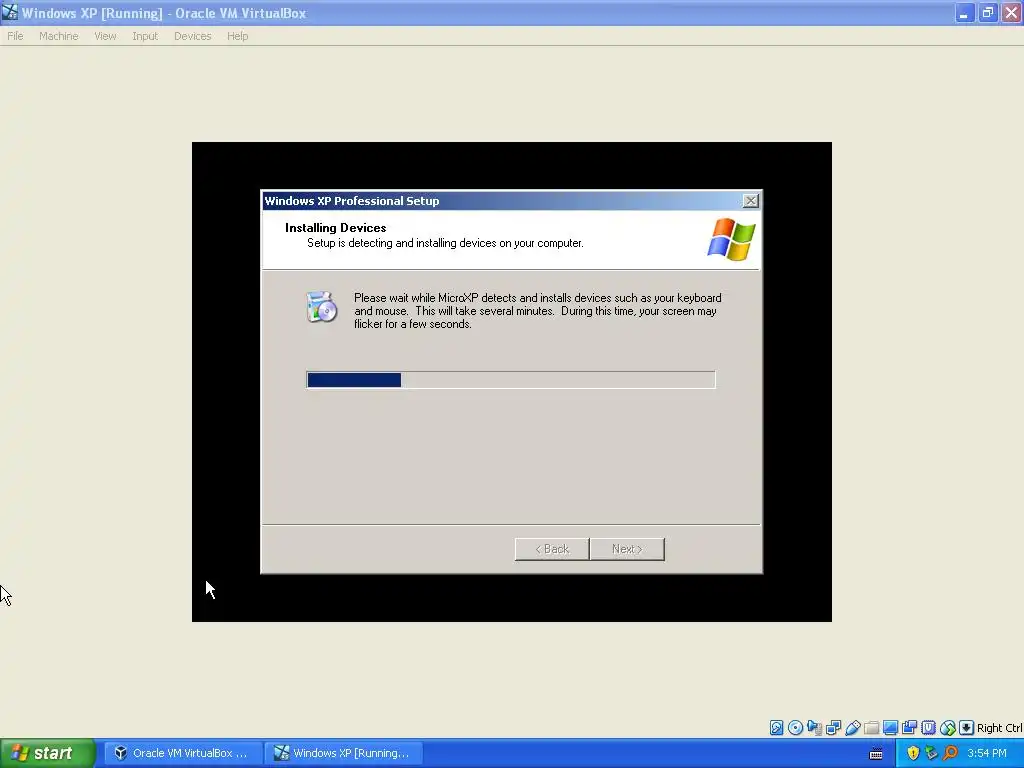Click the VirtualBox title bar icon

click(10, 12)
